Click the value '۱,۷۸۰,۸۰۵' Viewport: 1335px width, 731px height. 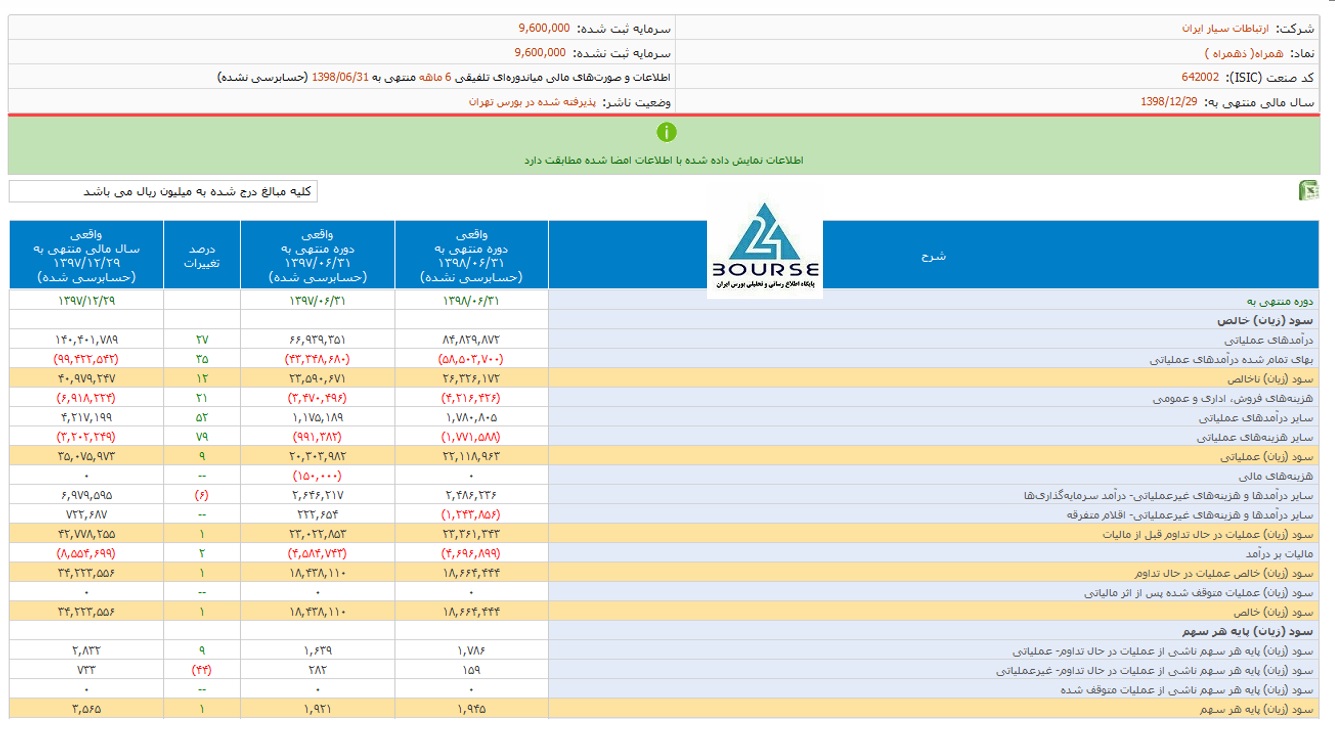471,418
